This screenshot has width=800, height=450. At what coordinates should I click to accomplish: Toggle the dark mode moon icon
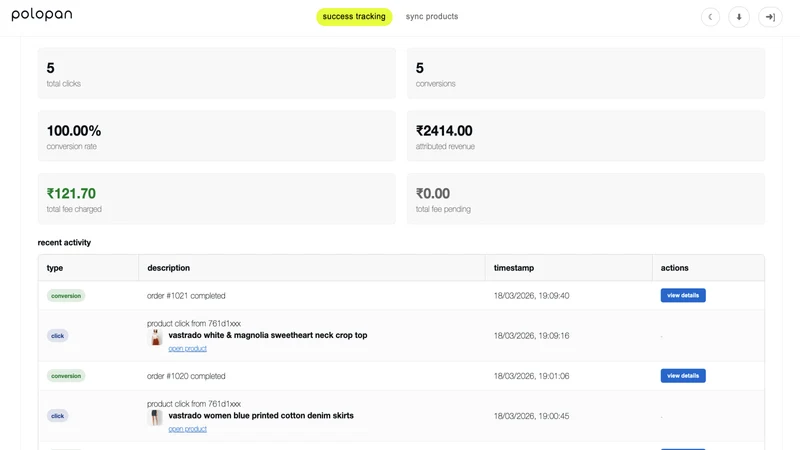[710, 17]
